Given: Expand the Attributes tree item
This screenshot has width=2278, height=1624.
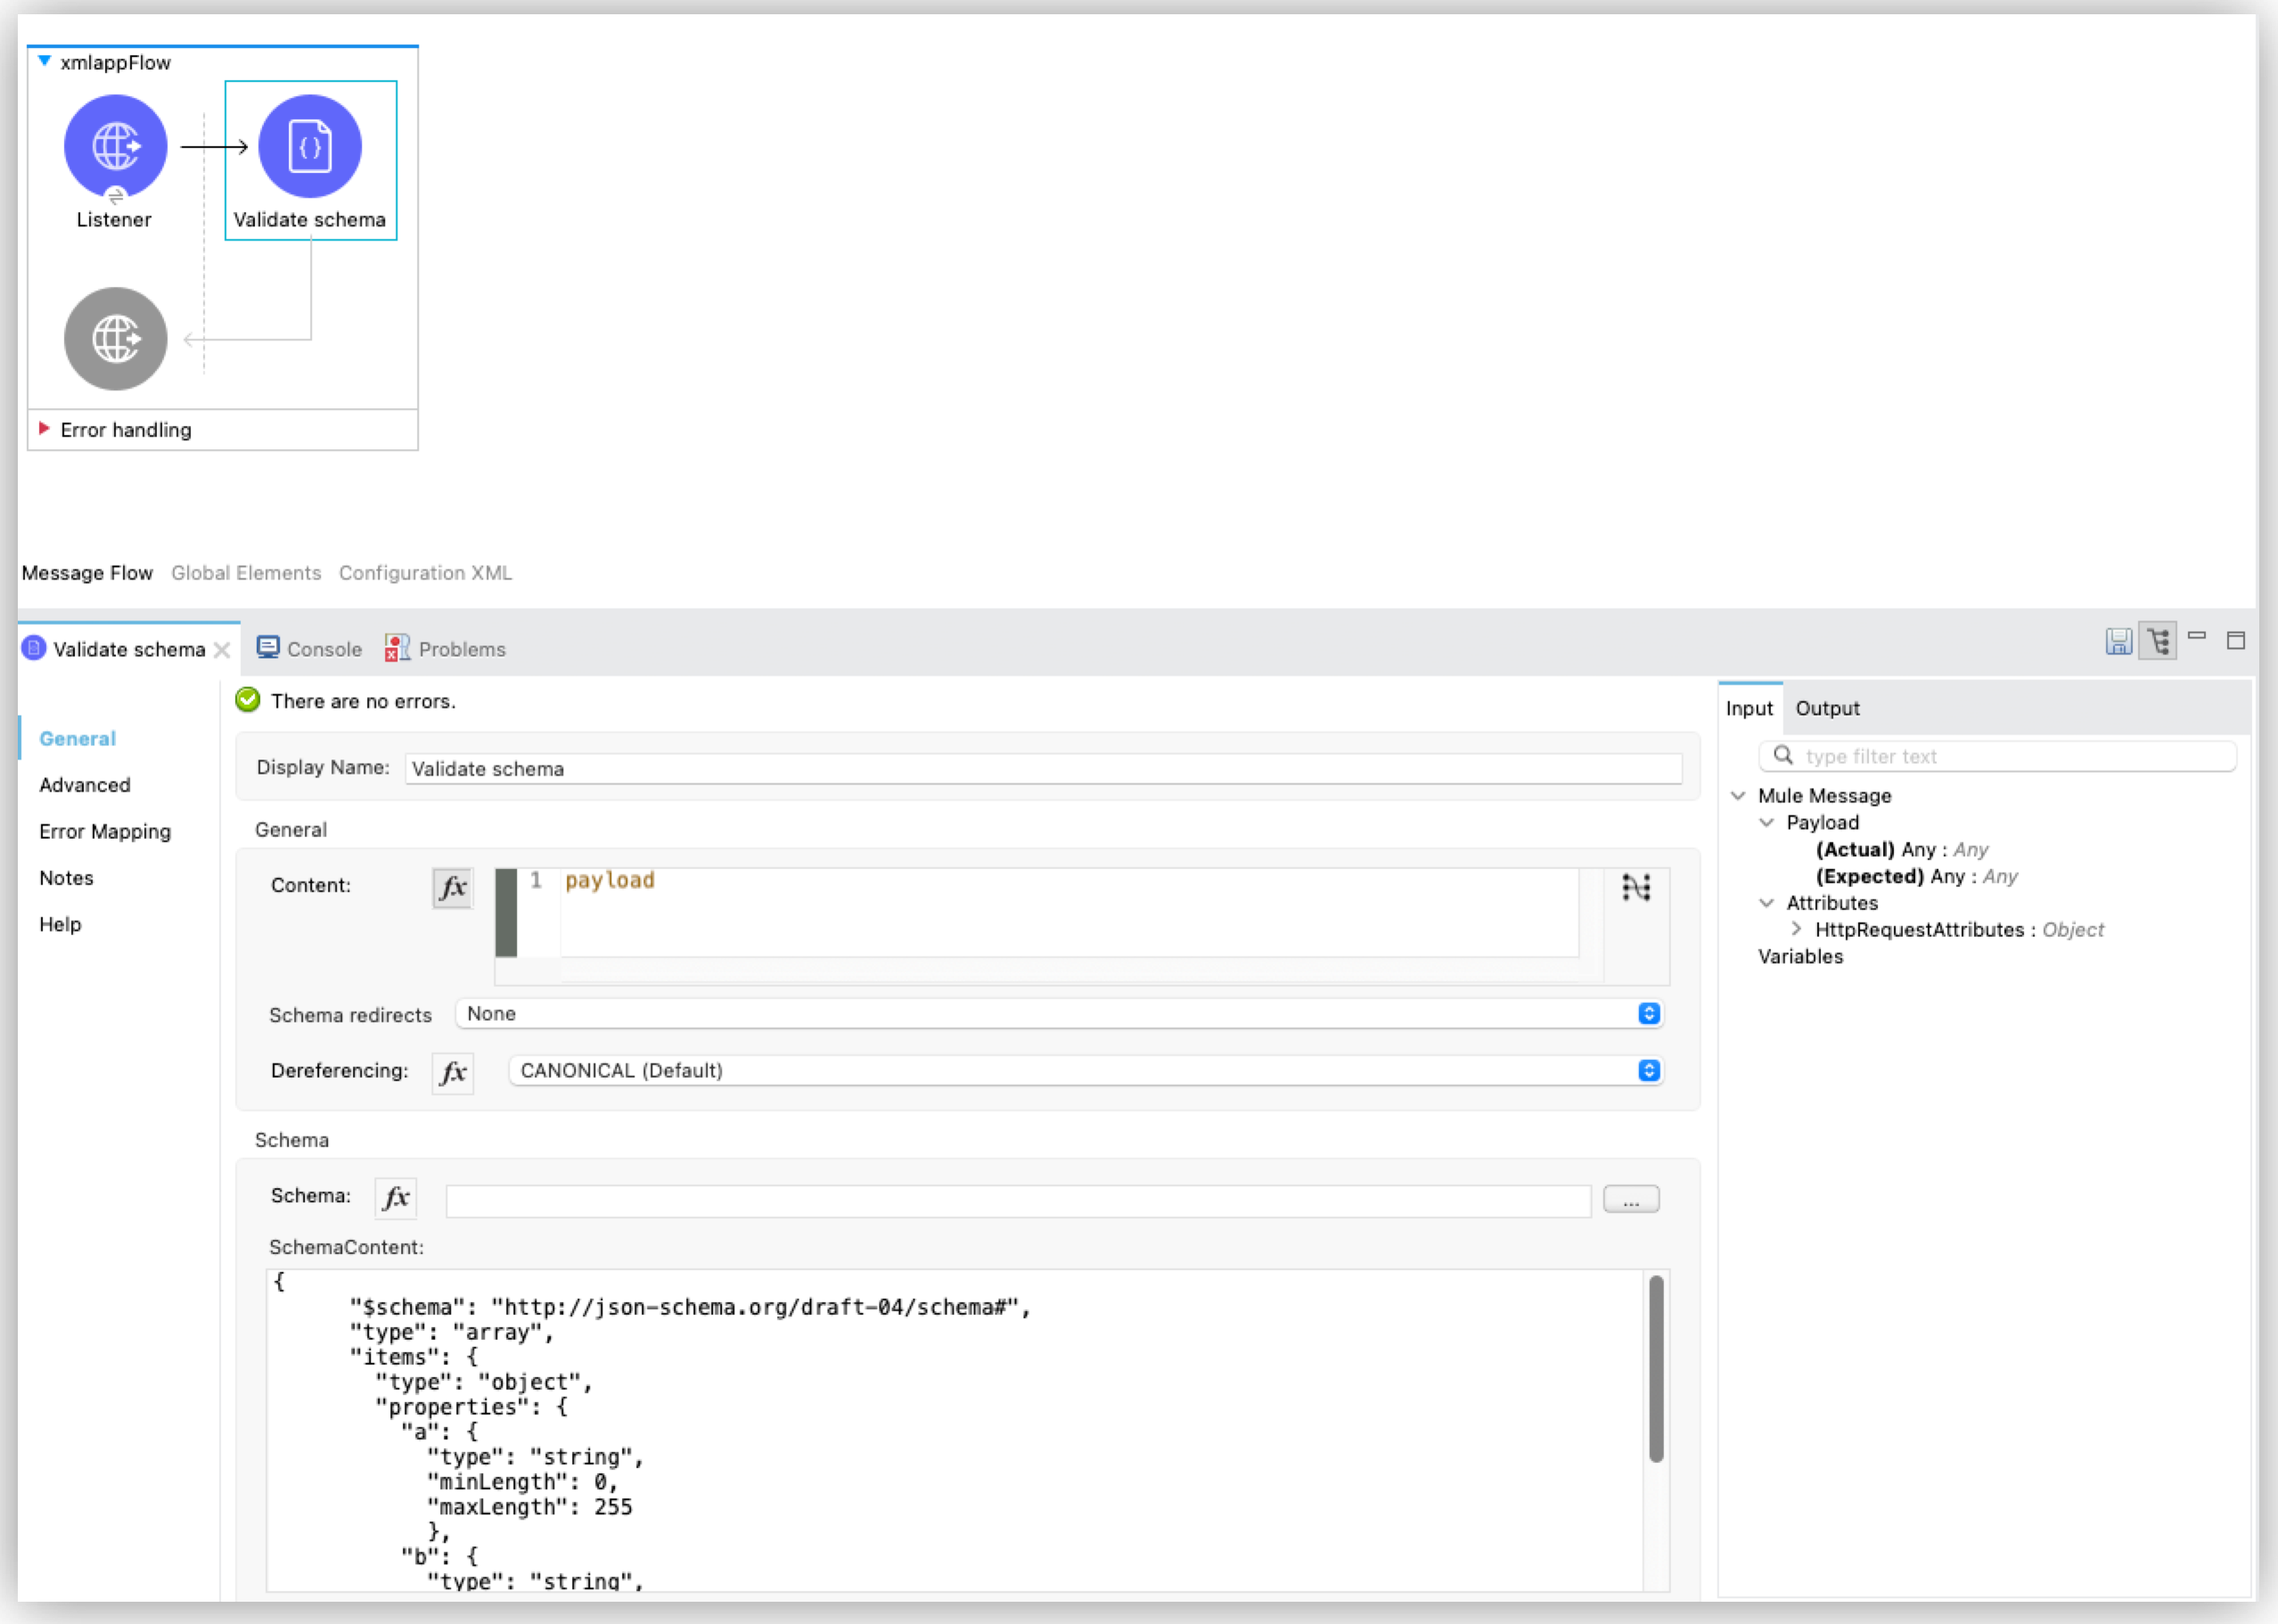Looking at the screenshot, I should click(x=1766, y=902).
